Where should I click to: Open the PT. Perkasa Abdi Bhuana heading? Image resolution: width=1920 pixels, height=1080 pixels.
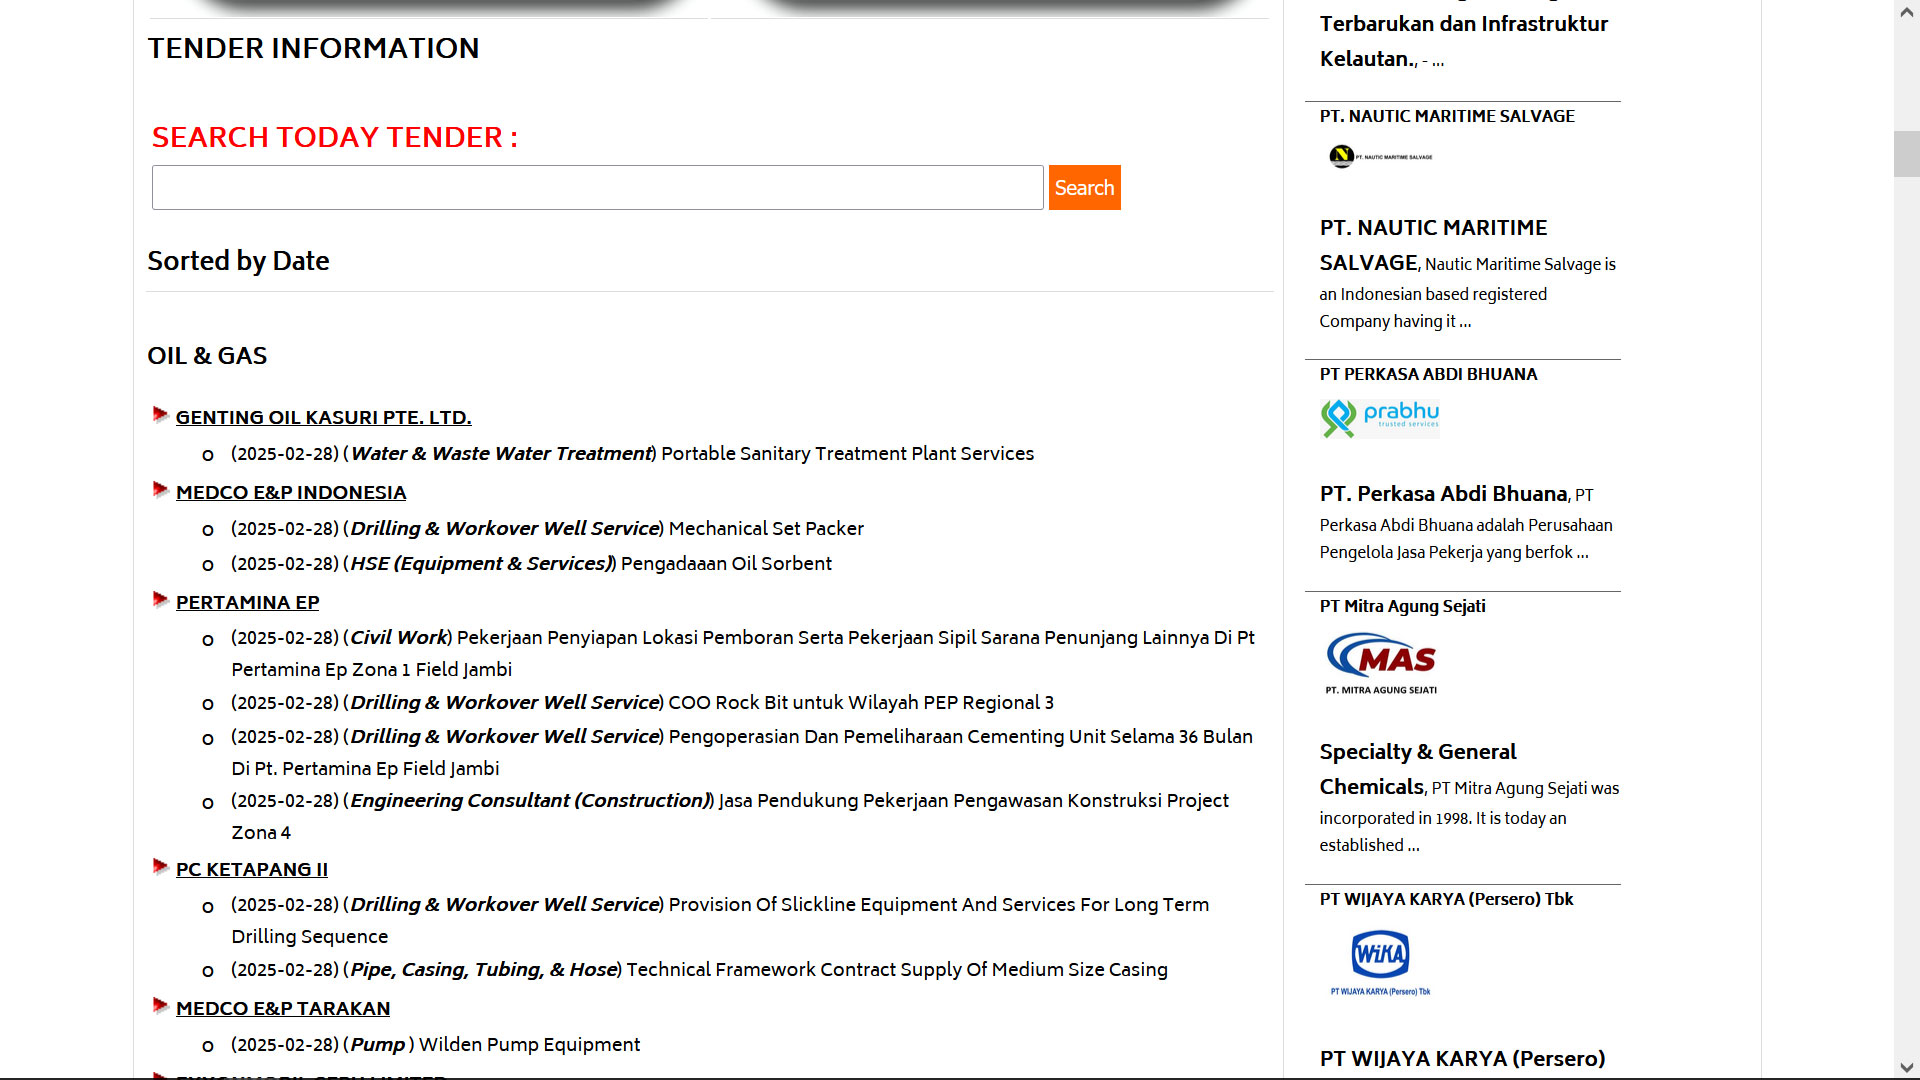1443,494
